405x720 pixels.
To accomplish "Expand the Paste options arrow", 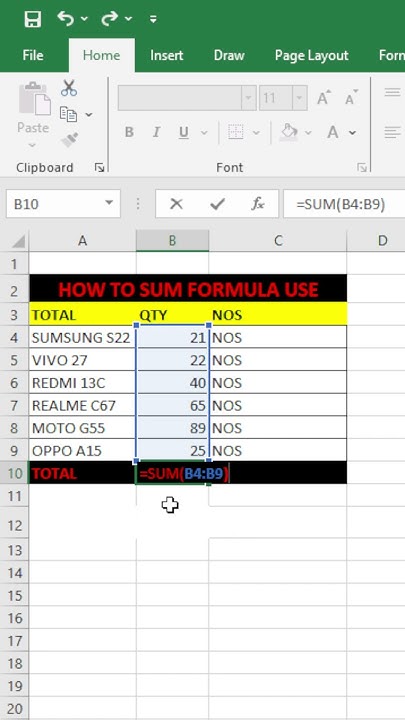I will coord(32,146).
